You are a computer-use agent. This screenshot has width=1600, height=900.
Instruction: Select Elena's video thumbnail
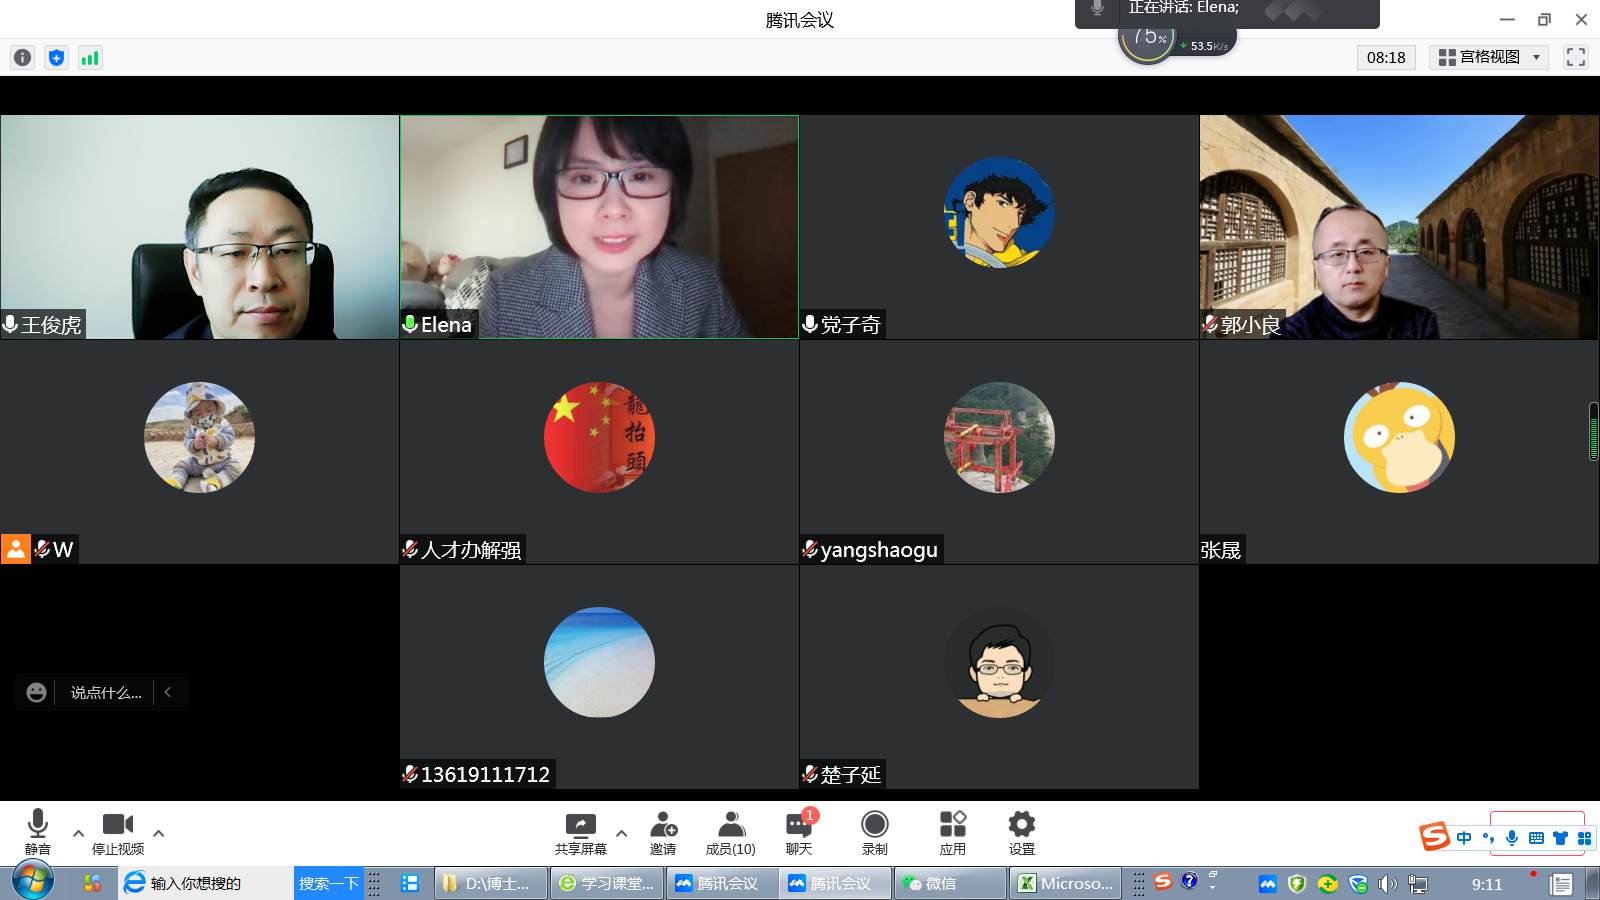point(599,227)
